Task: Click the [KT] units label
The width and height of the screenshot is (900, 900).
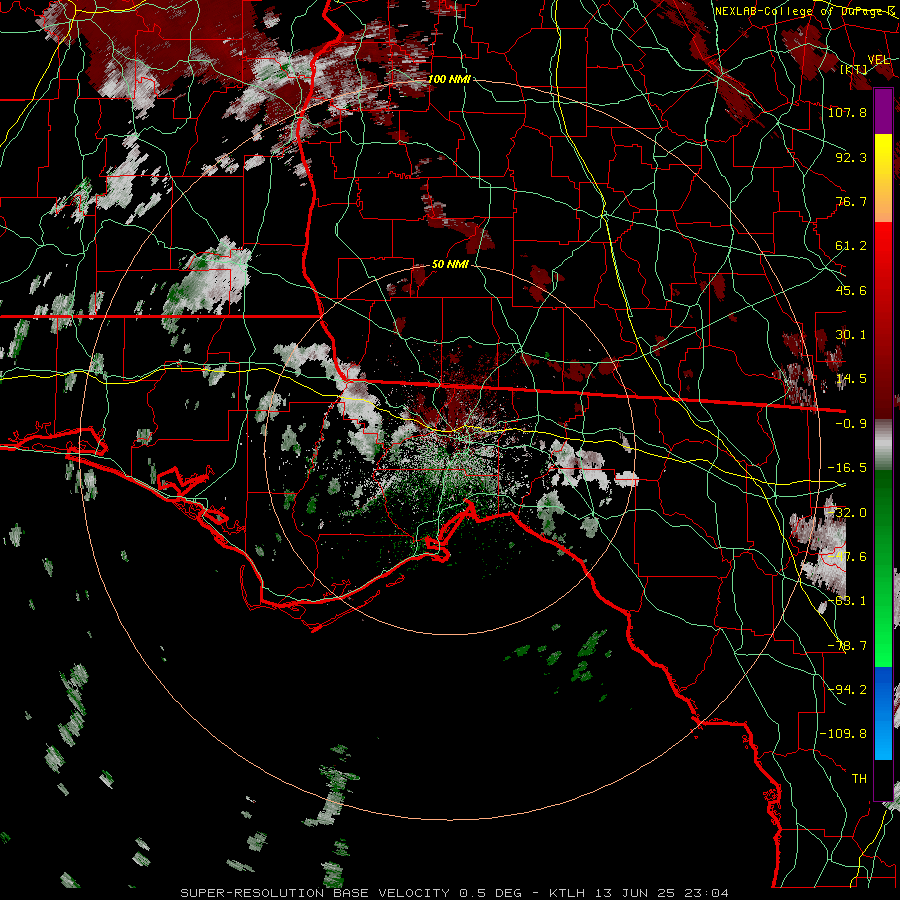Action: coord(854,69)
